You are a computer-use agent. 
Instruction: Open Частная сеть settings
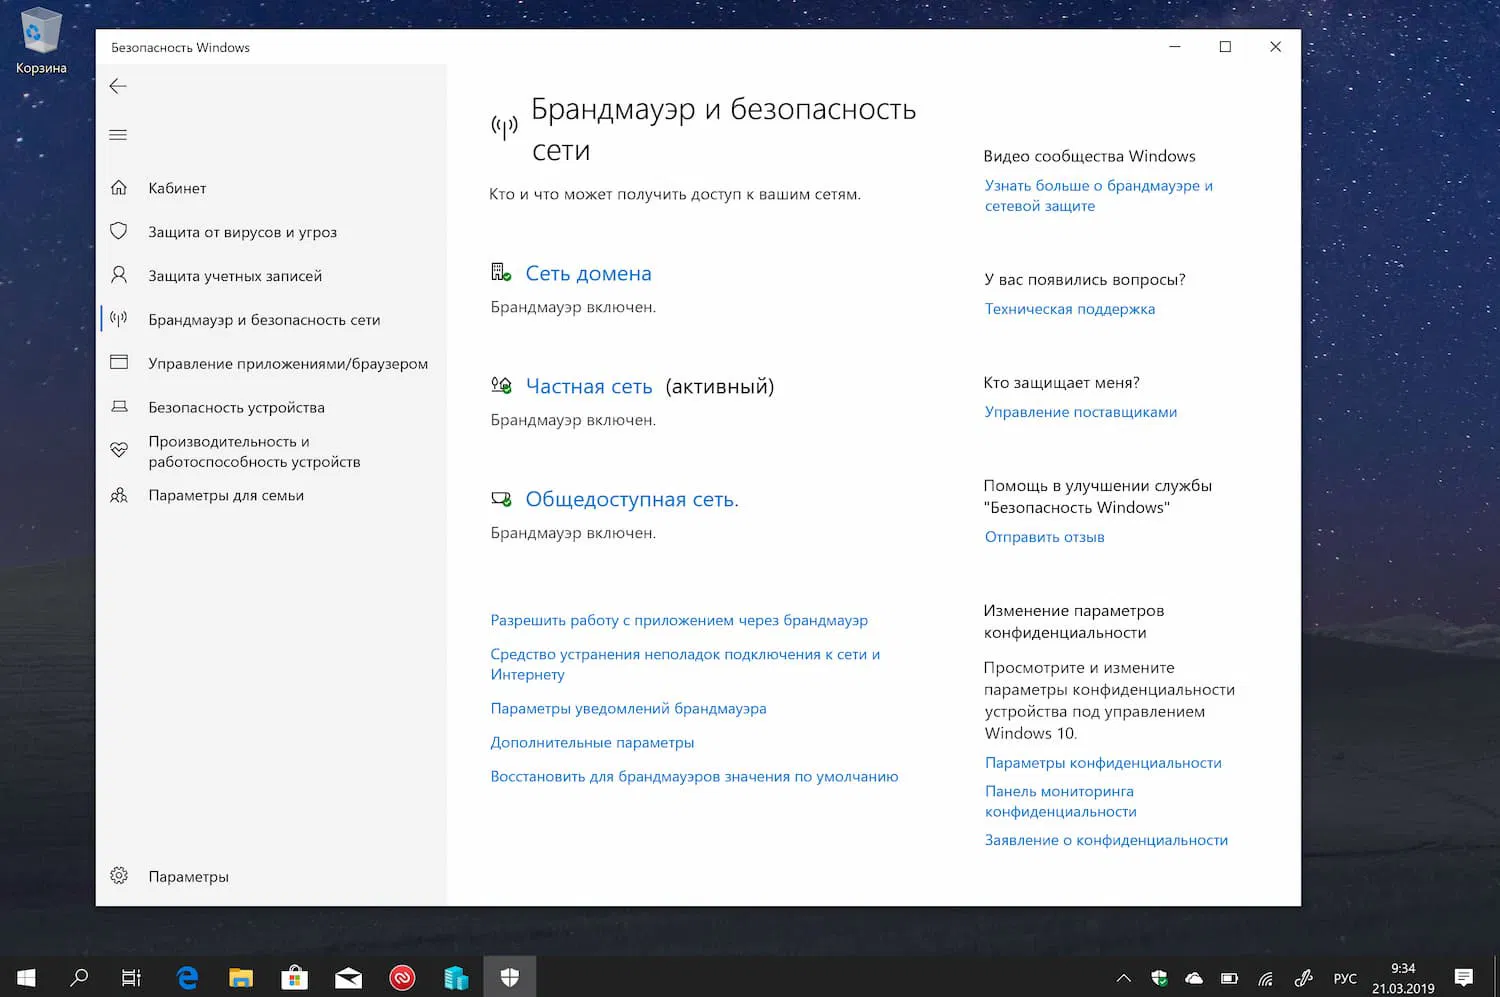coord(589,386)
